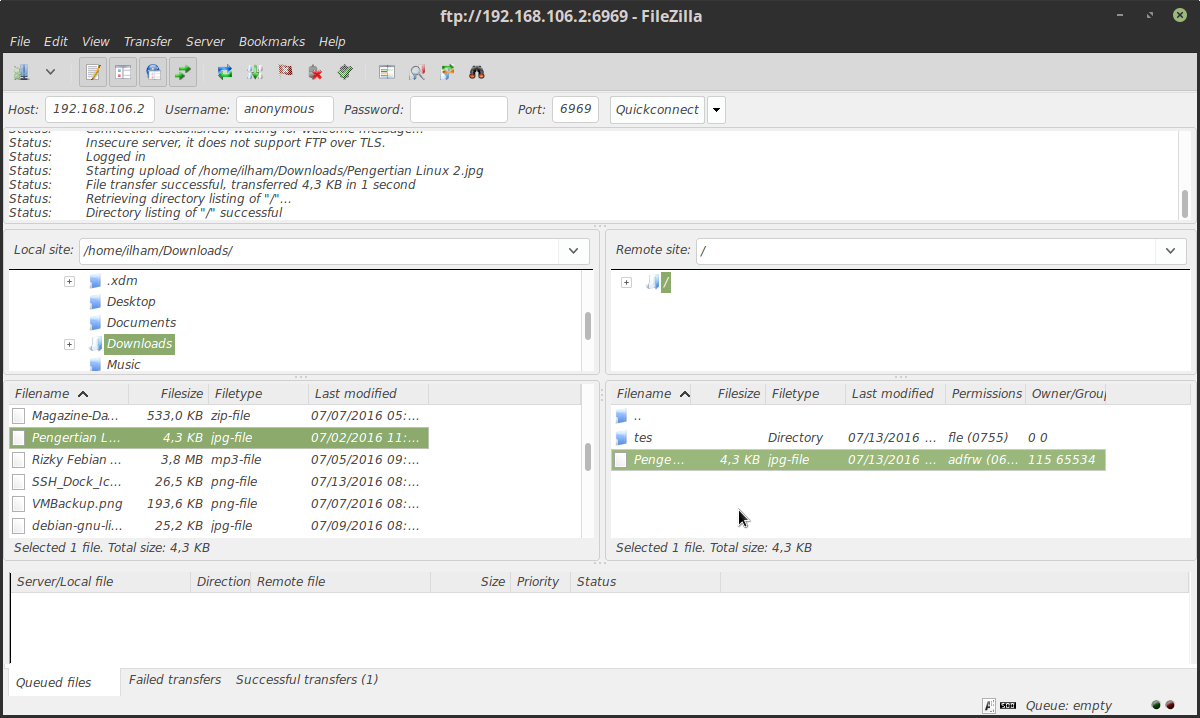
Task: Open the Quickconnect history dropdown
Action: 716,109
